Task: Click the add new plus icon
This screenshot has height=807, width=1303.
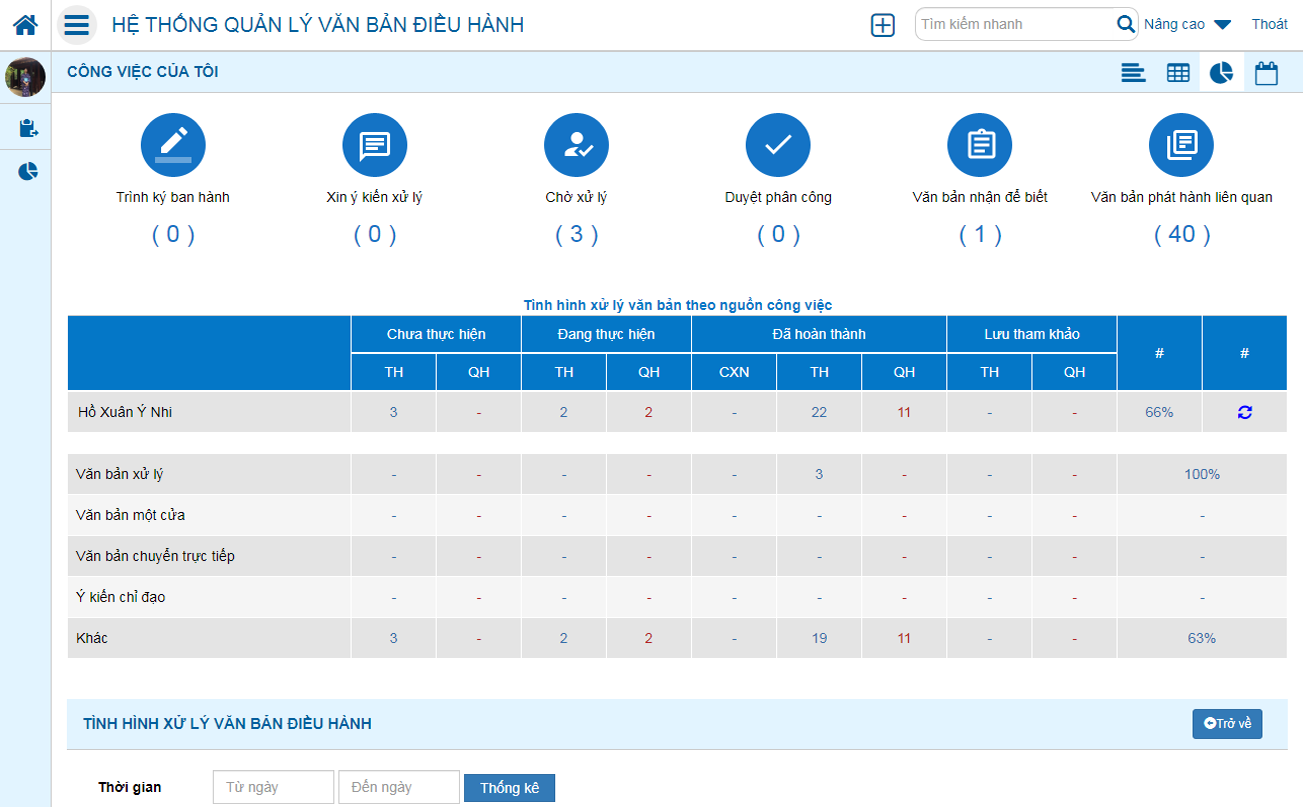Action: [882, 25]
